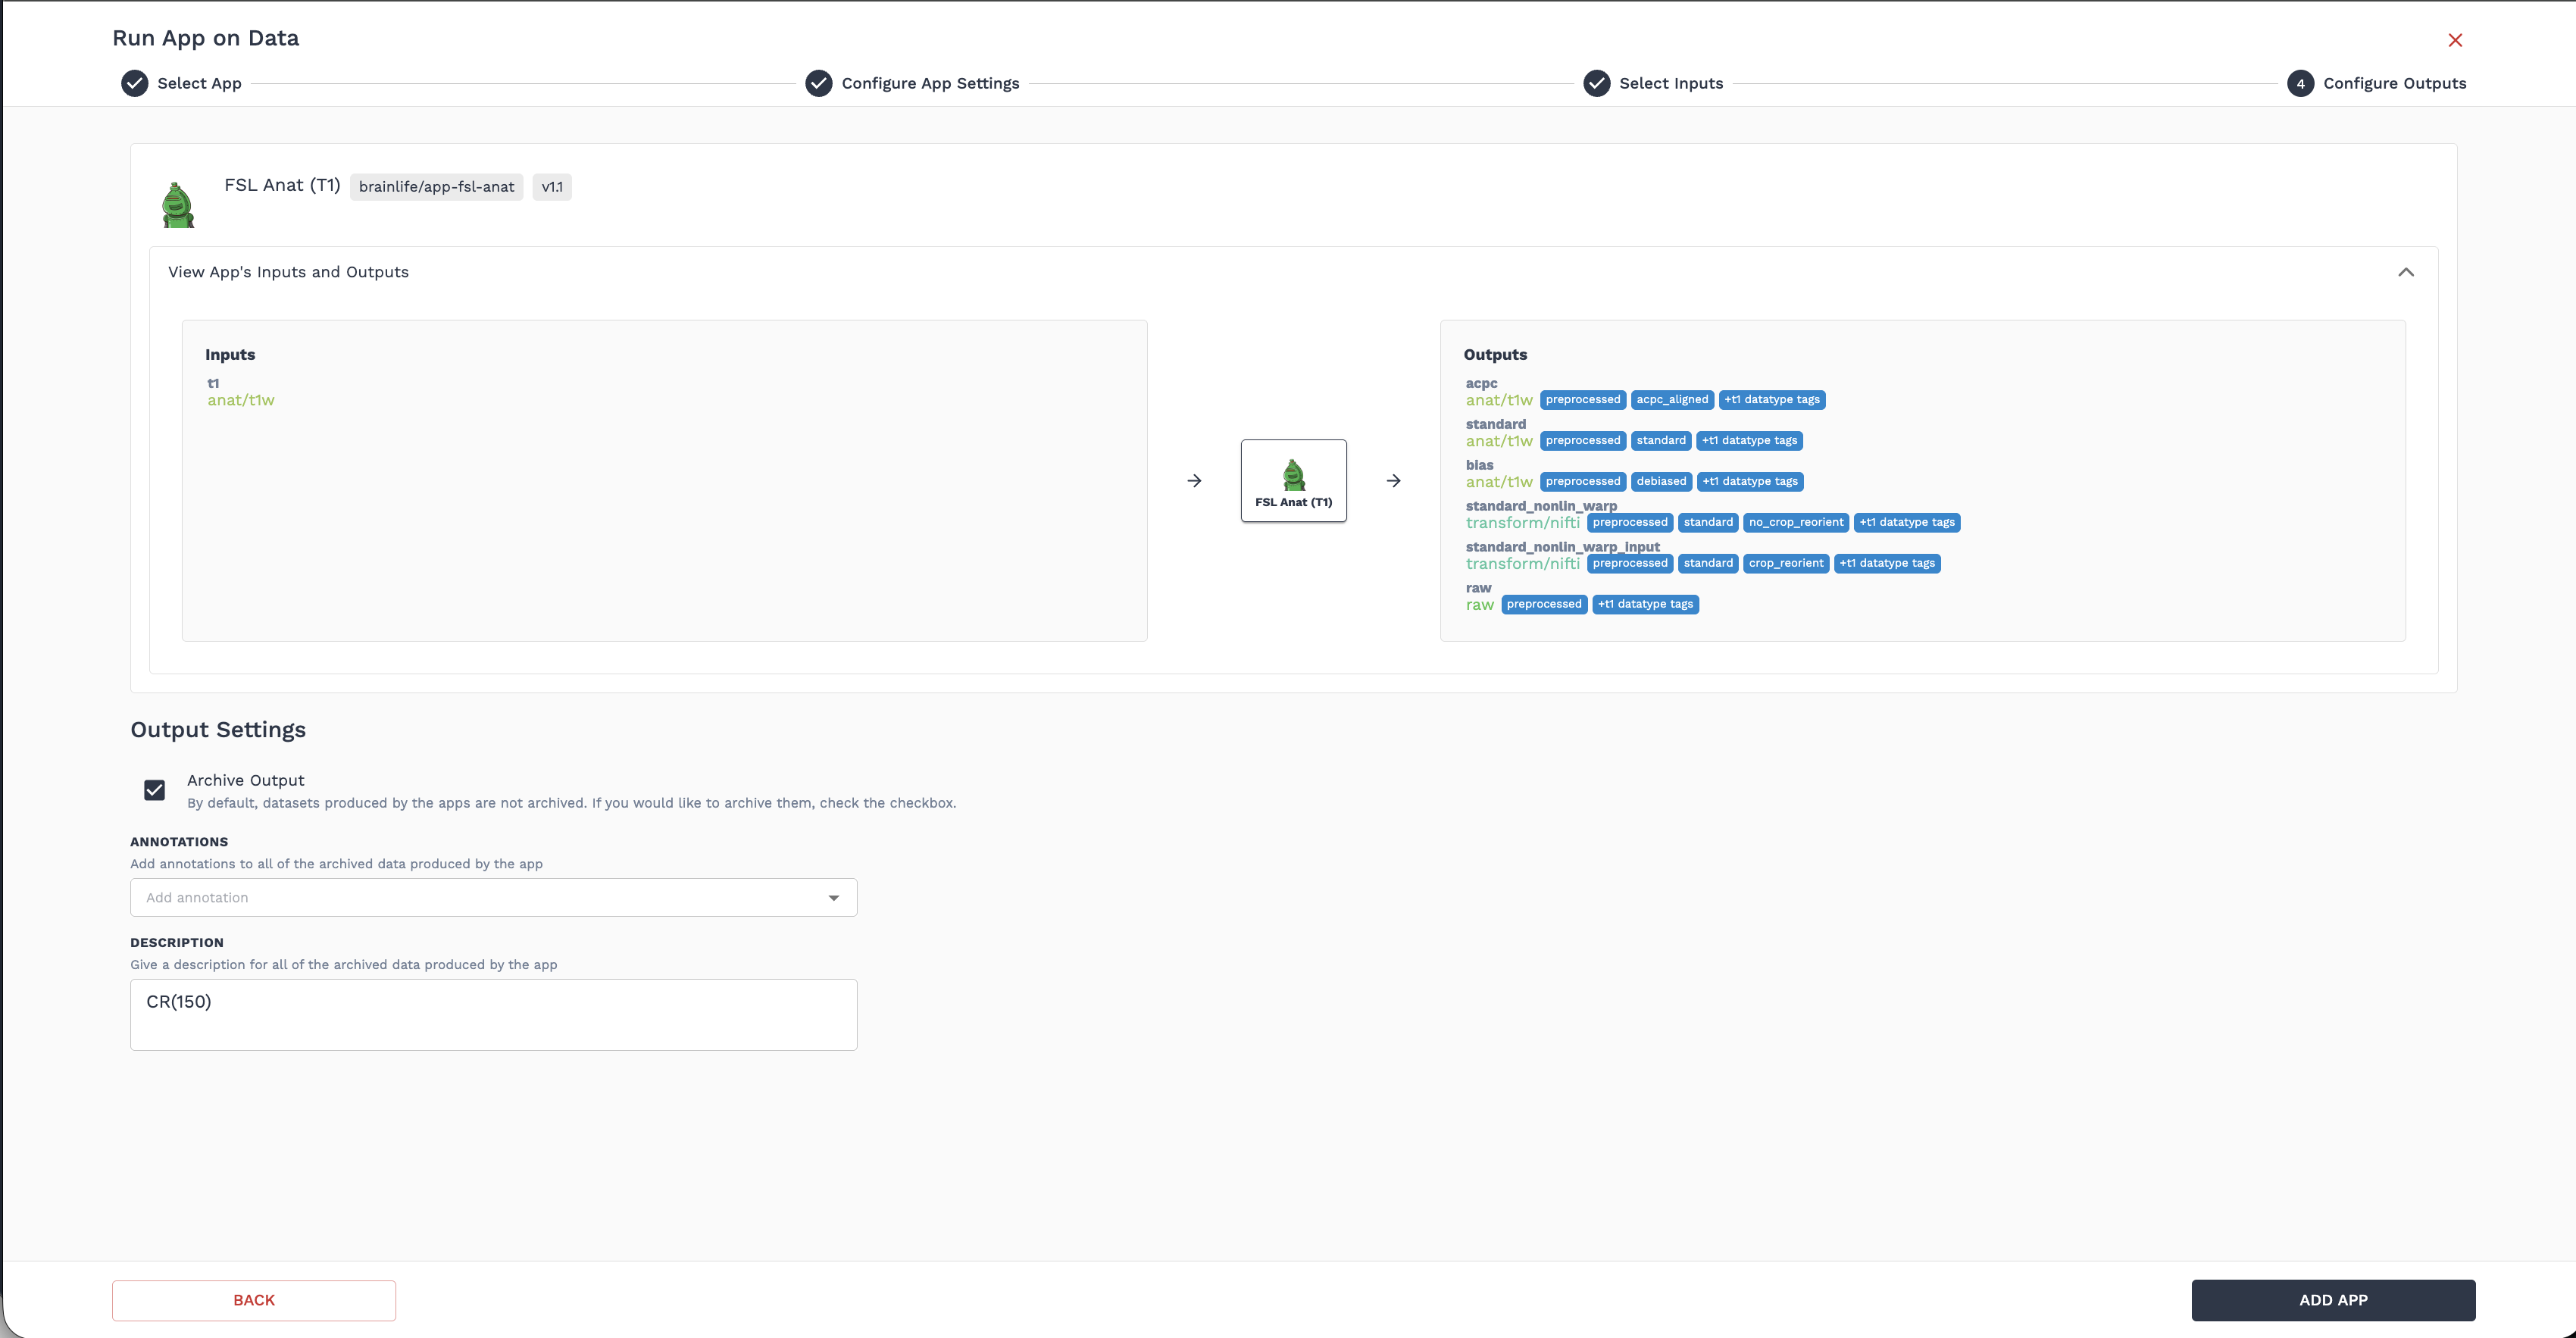Click in the description field containing CR(150)
The width and height of the screenshot is (2576, 1338).
click(493, 1014)
